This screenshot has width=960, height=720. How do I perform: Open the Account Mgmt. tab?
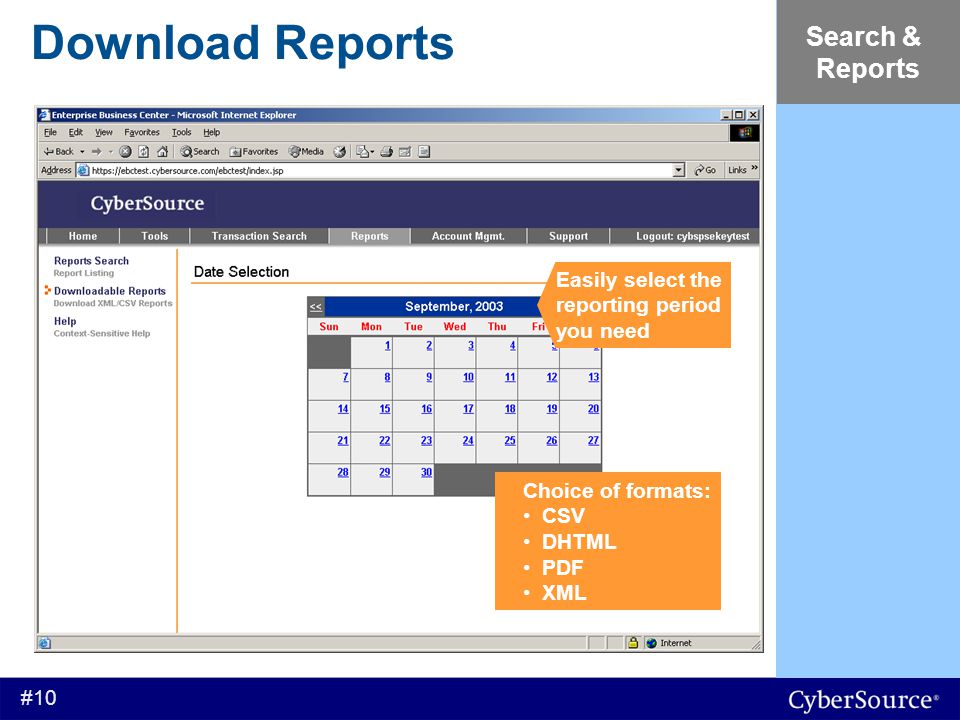click(468, 236)
